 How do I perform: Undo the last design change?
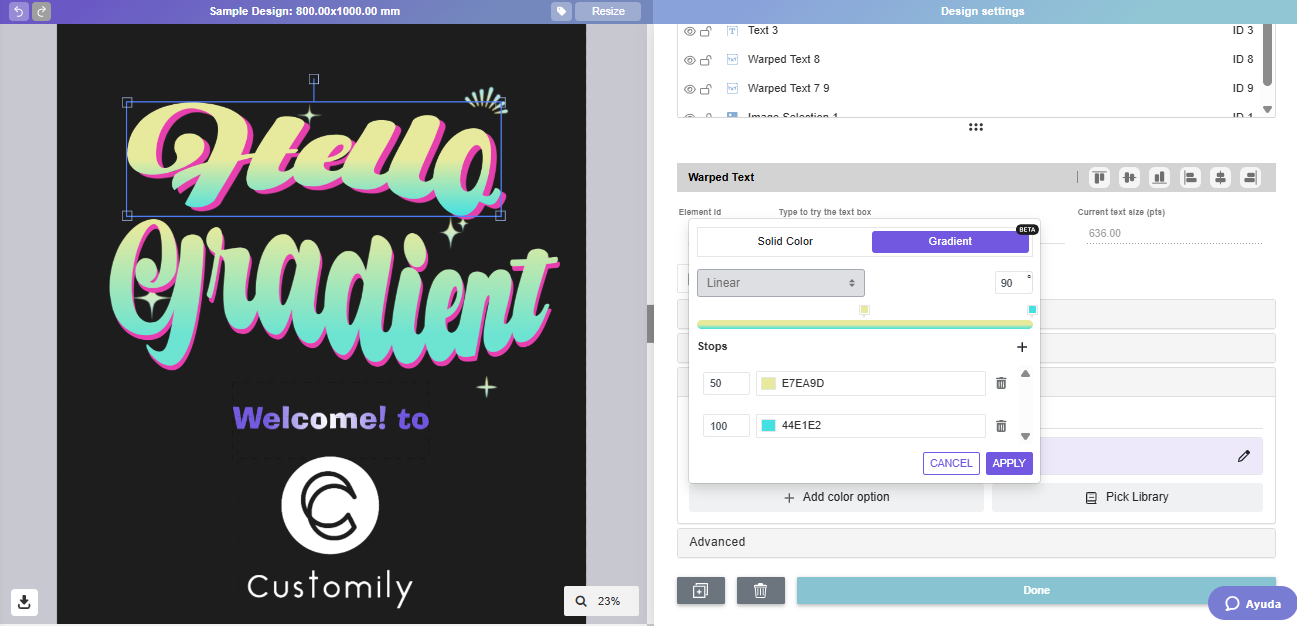18,11
